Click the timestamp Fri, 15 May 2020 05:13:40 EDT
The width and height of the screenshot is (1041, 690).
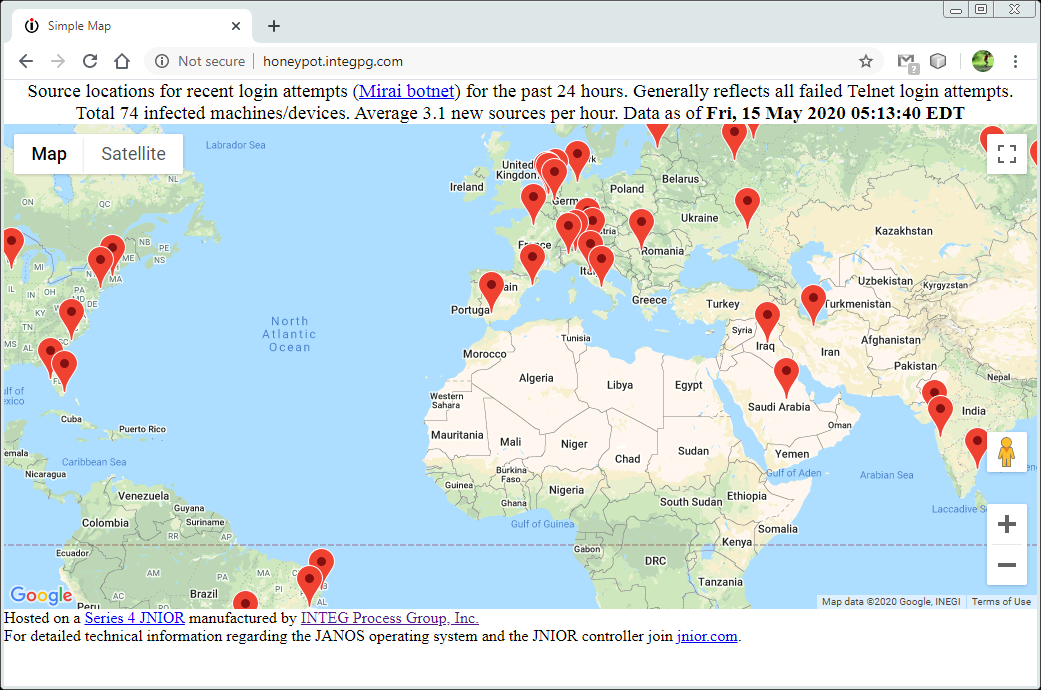835,113
